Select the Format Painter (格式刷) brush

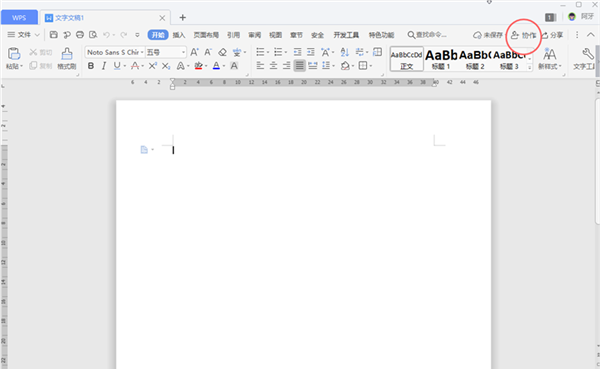pos(67,58)
